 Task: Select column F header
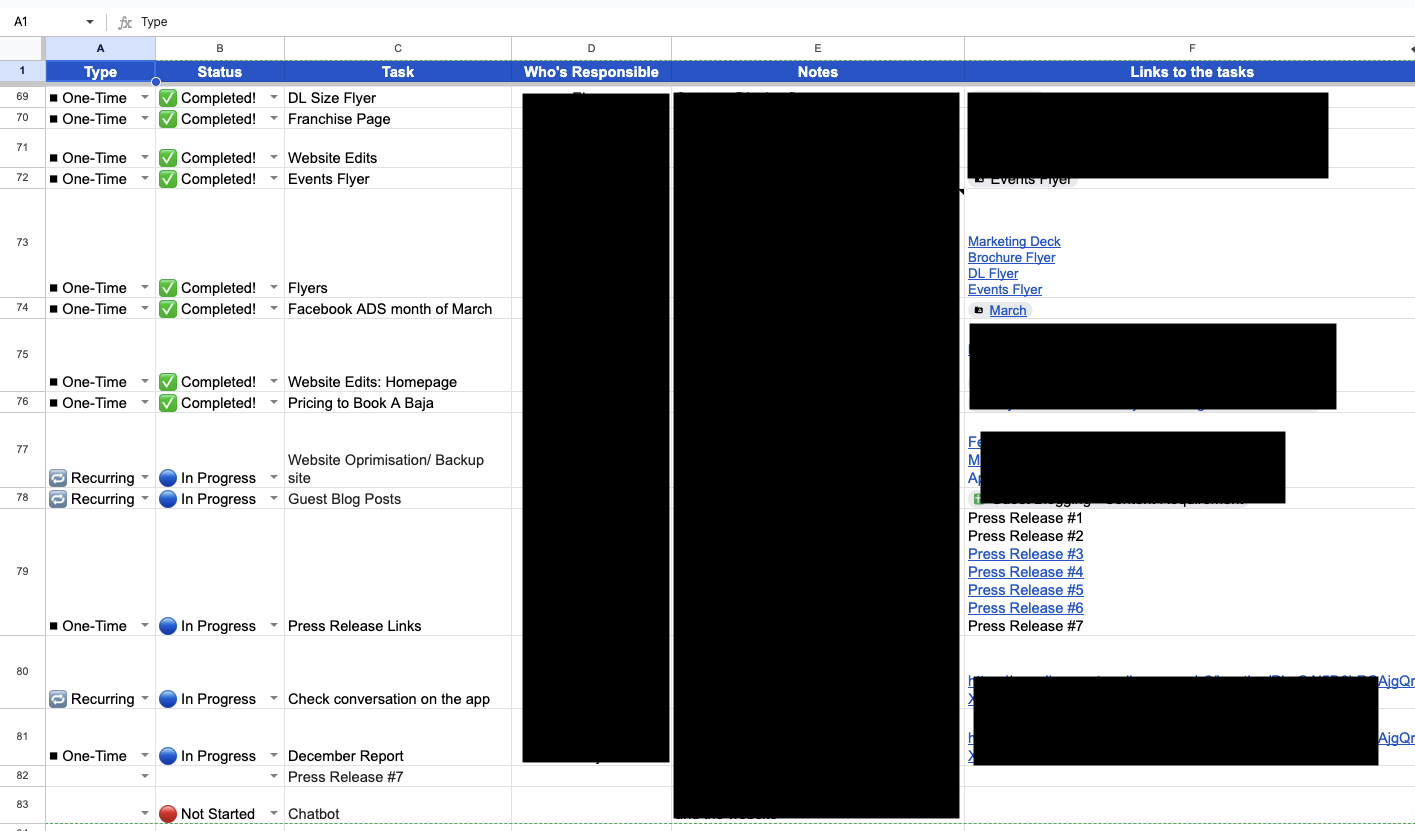[x=1190, y=48]
